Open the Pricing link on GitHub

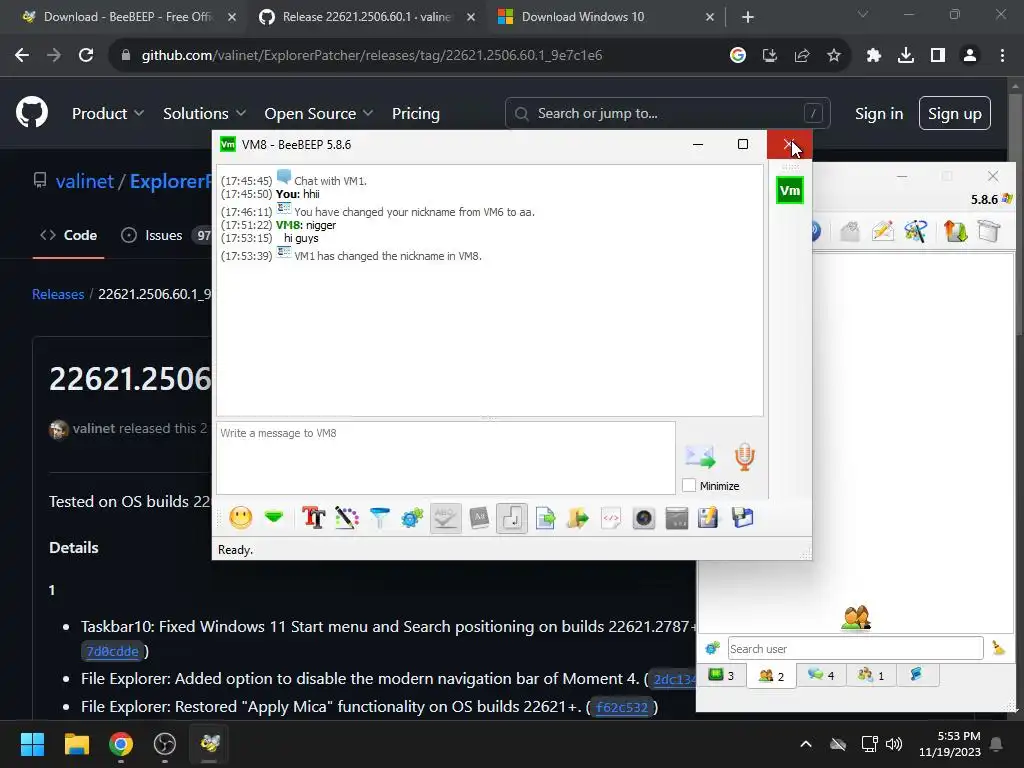click(415, 114)
